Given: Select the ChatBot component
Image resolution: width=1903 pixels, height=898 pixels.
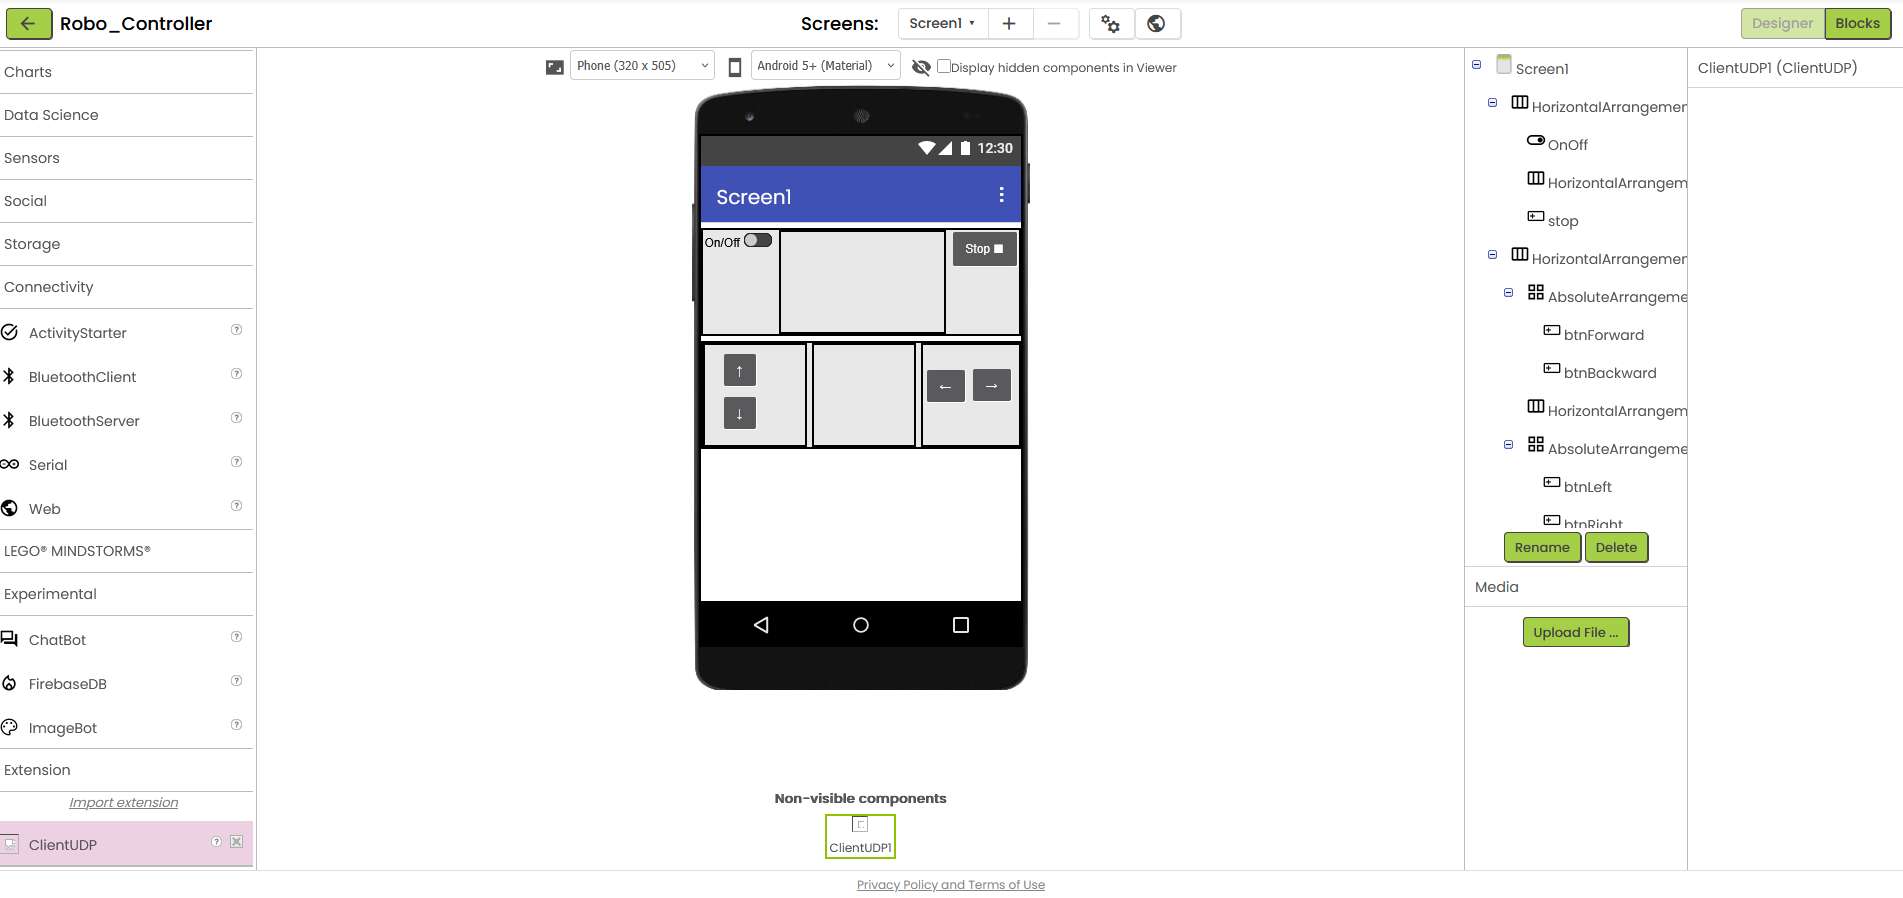Looking at the screenshot, I should (57, 640).
